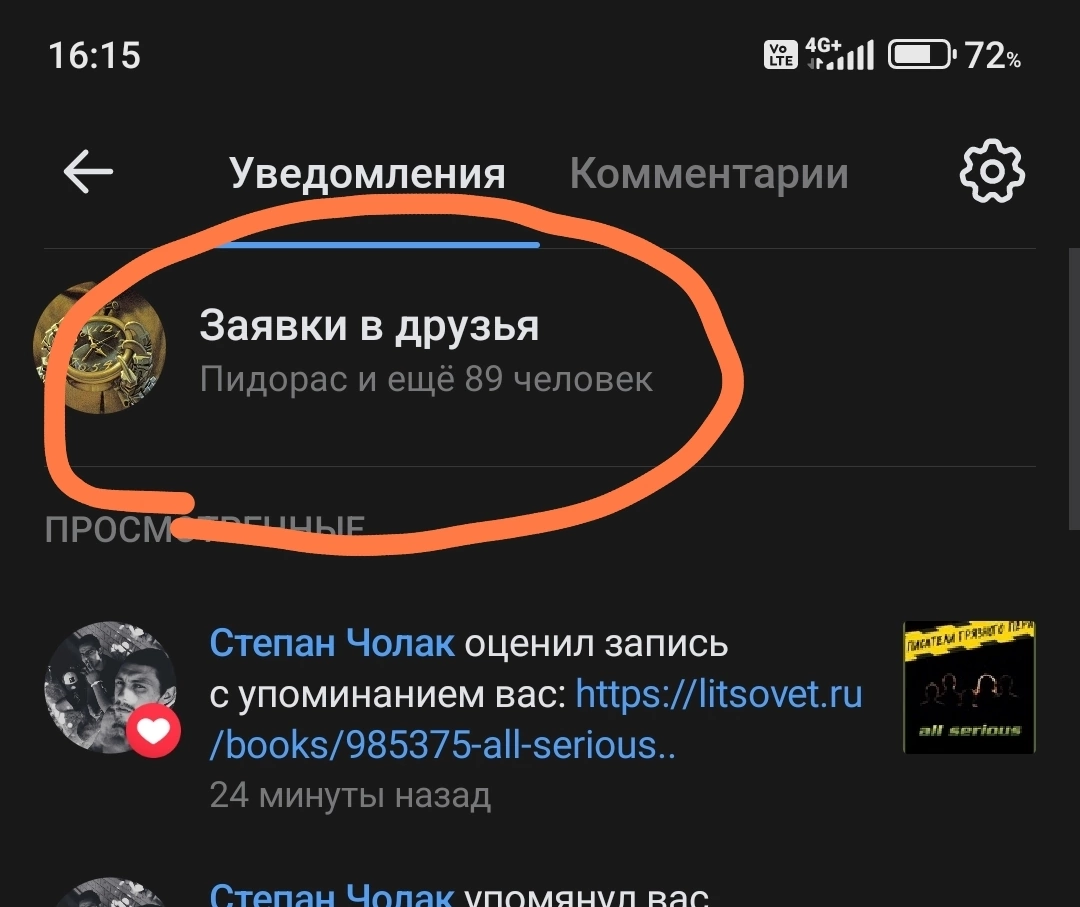1080x907 pixels.
Task: Tap the battery icon in status bar
Action: click(922, 54)
